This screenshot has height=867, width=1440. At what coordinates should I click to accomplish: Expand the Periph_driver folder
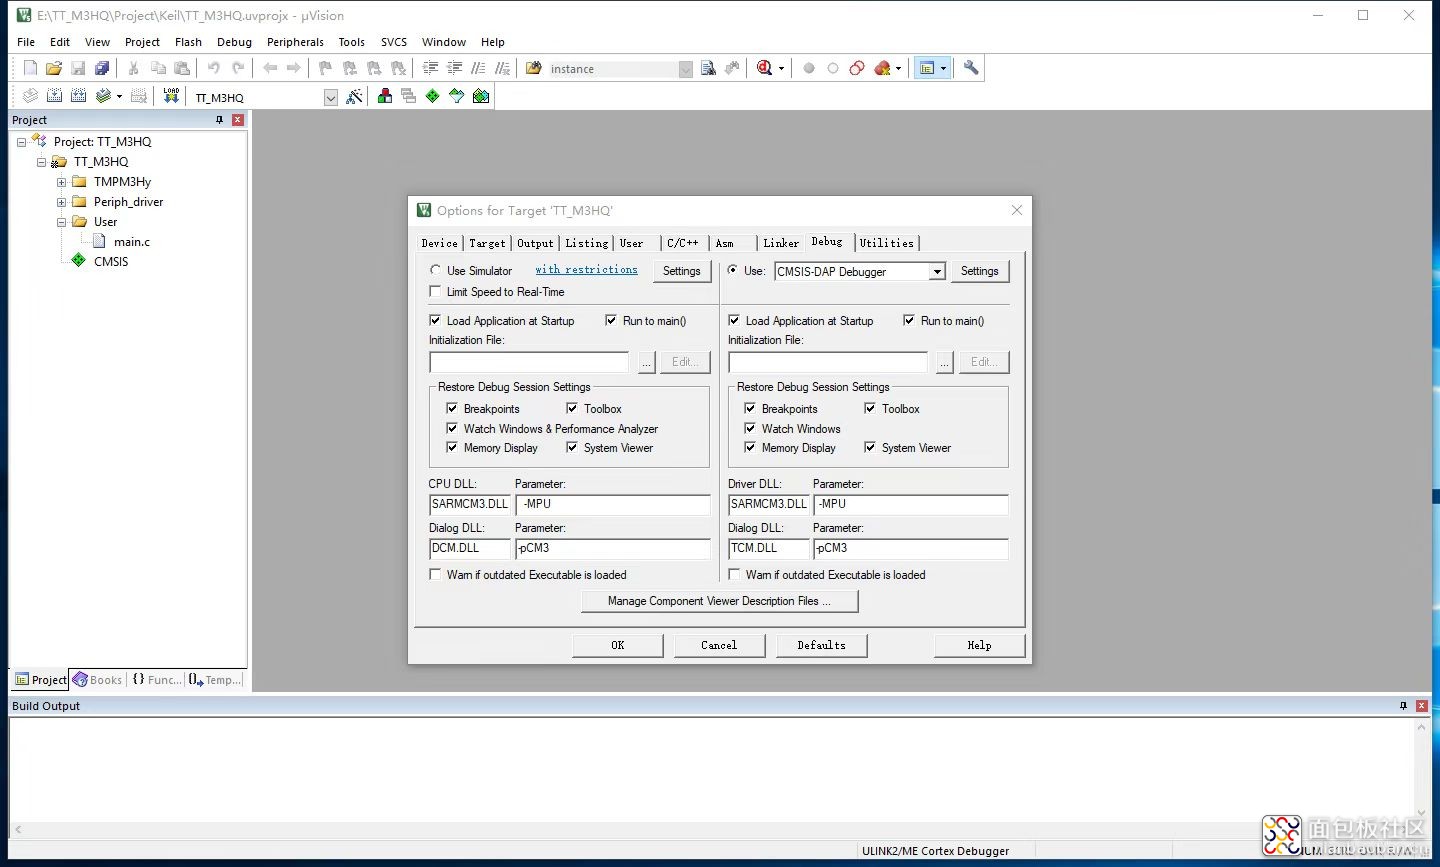click(61, 202)
